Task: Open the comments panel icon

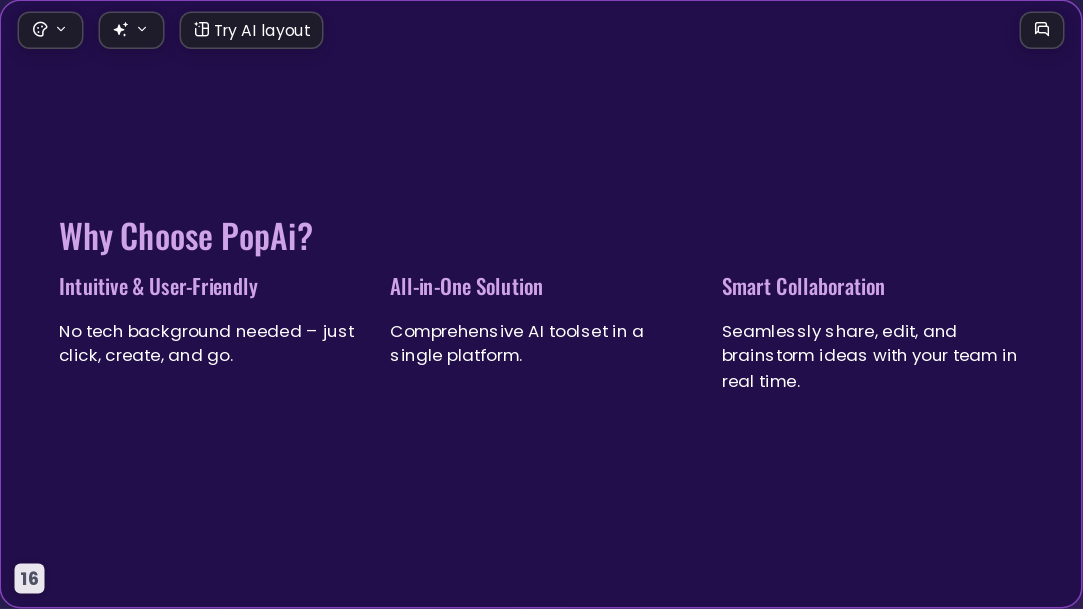Action: click(x=1042, y=30)
